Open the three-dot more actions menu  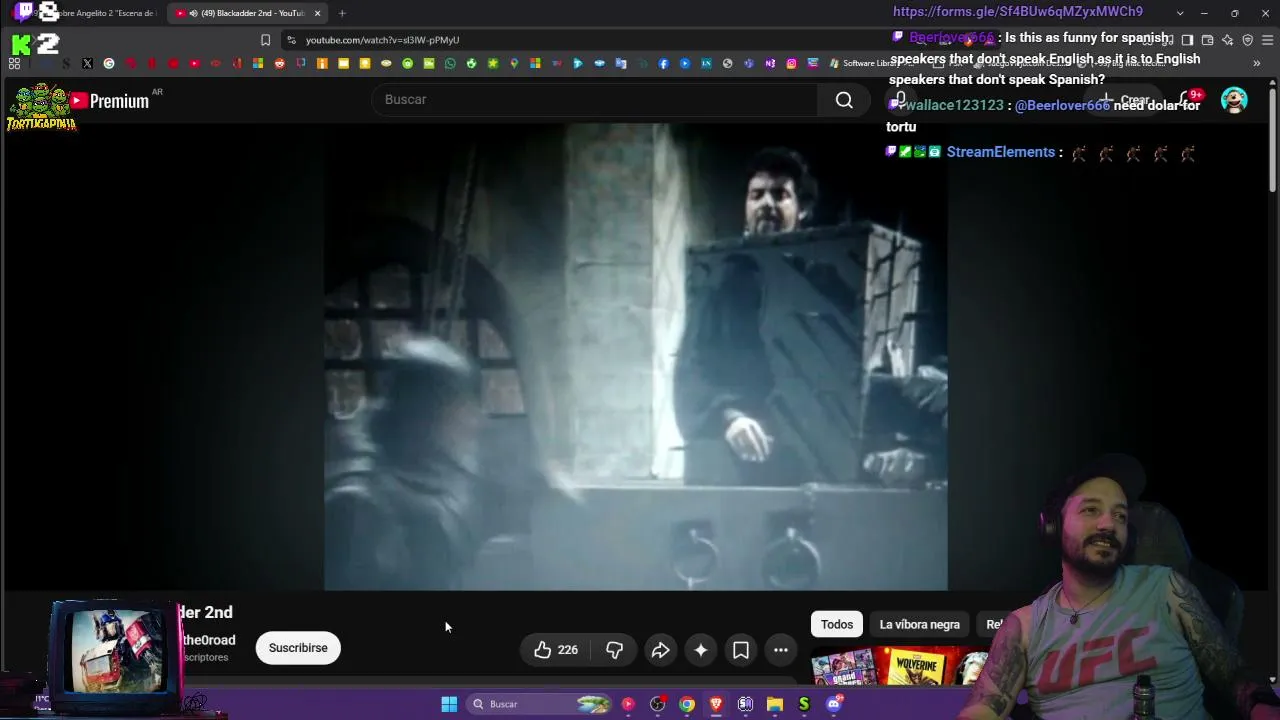click(x=781, y=650)
